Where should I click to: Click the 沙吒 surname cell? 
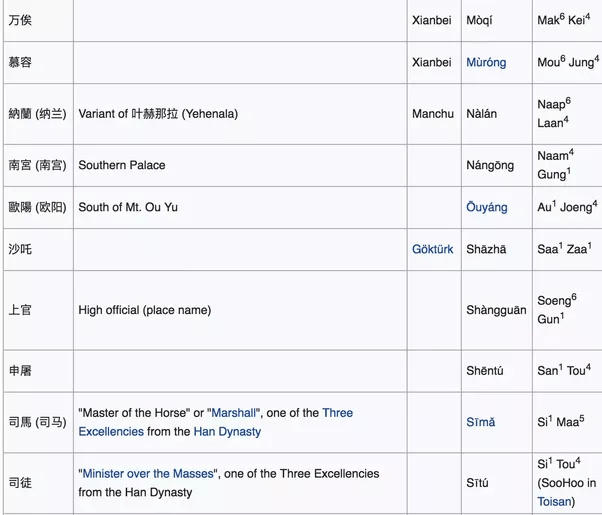pyautogui.click(x=38, y=250)
